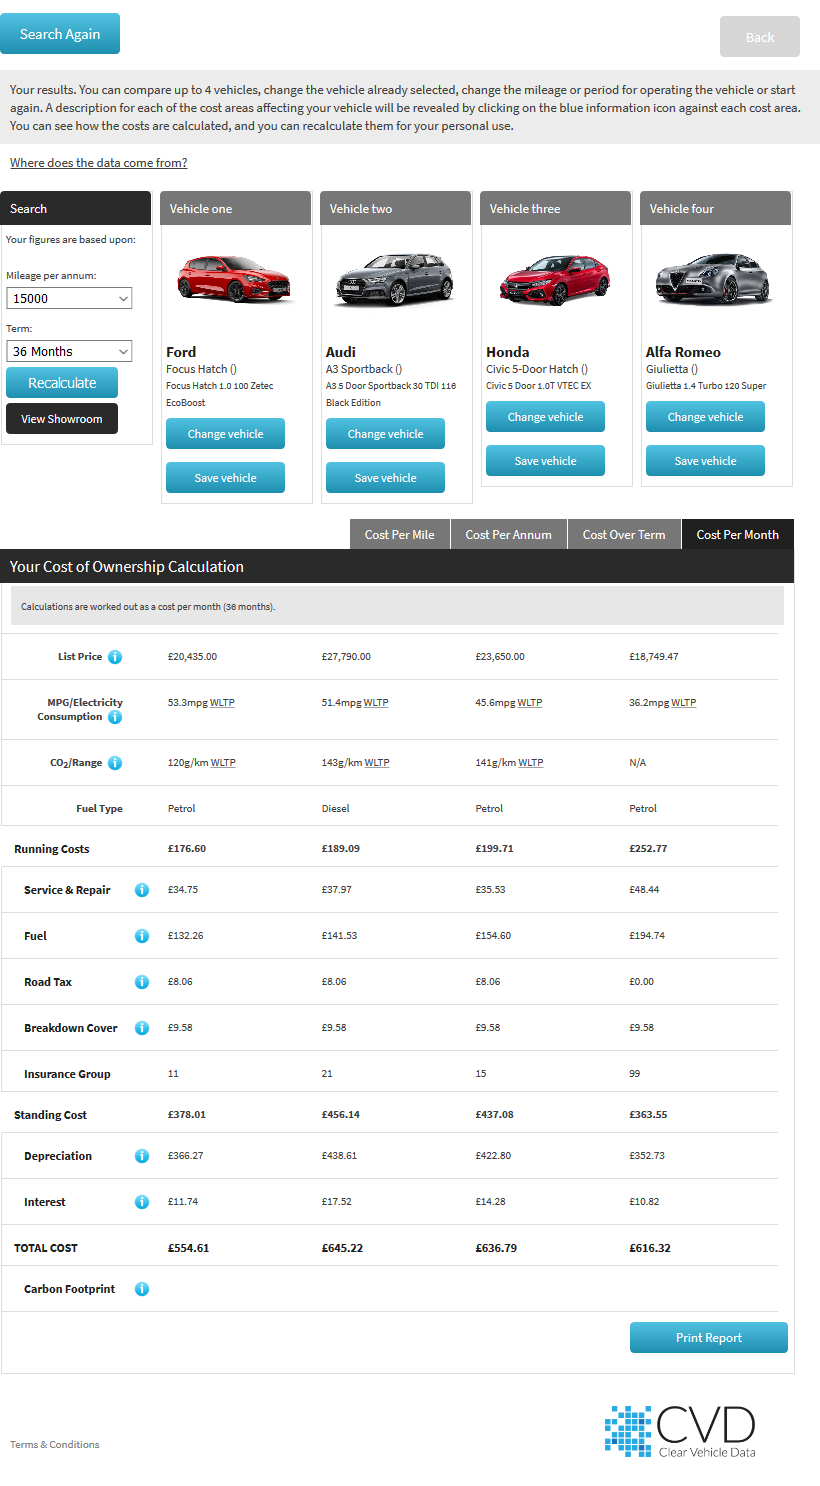Click the CO2/Range info icon

[x=115, y=763]
